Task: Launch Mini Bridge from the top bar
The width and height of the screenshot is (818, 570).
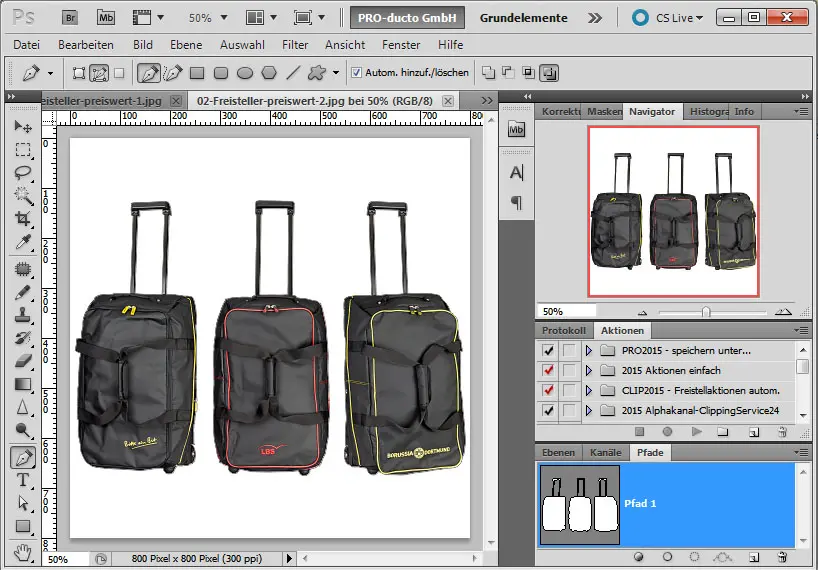Action: click(x=106, y=18)
